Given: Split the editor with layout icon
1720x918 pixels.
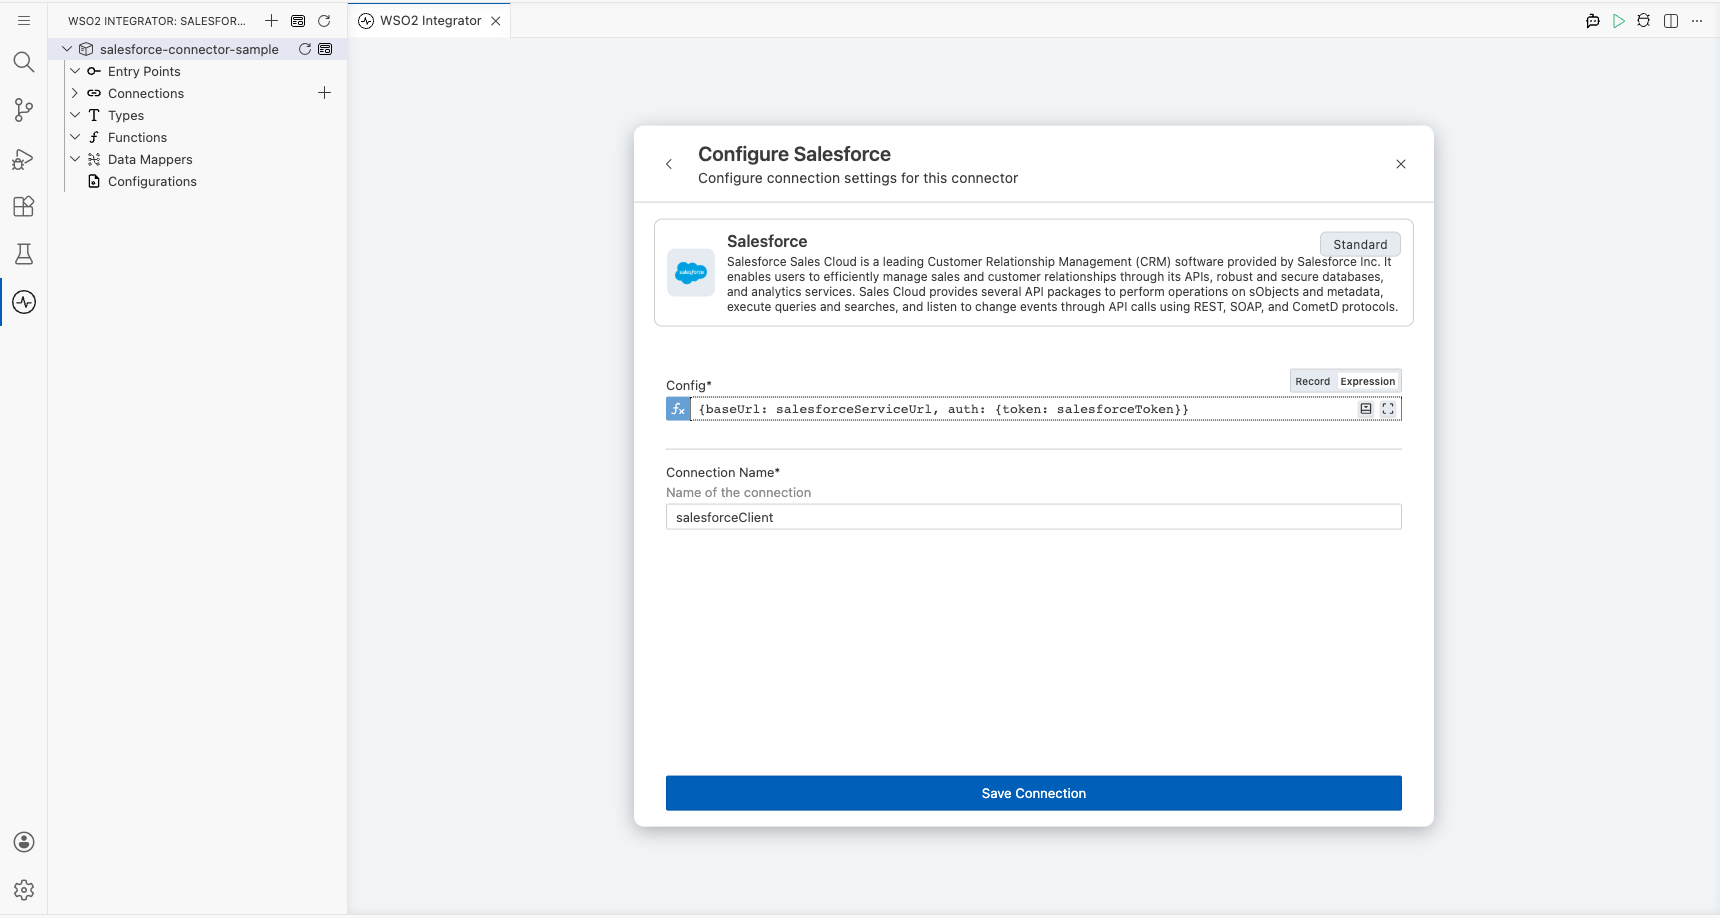Looking at the screenshot, I should coord(1671,20).
